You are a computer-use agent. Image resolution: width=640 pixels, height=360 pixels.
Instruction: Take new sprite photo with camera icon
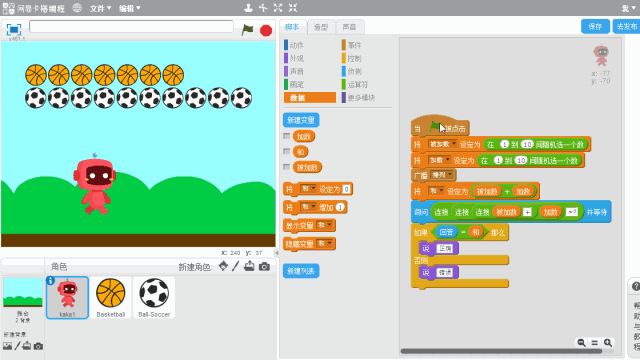(264, 267)
